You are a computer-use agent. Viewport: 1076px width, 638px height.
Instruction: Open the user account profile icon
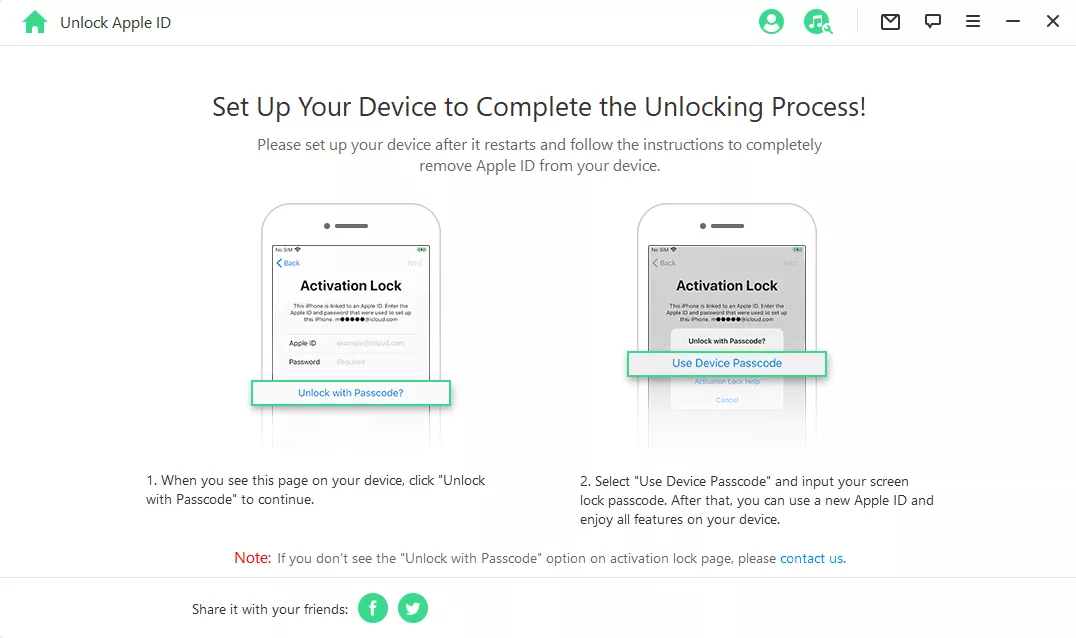coord(771,22)
